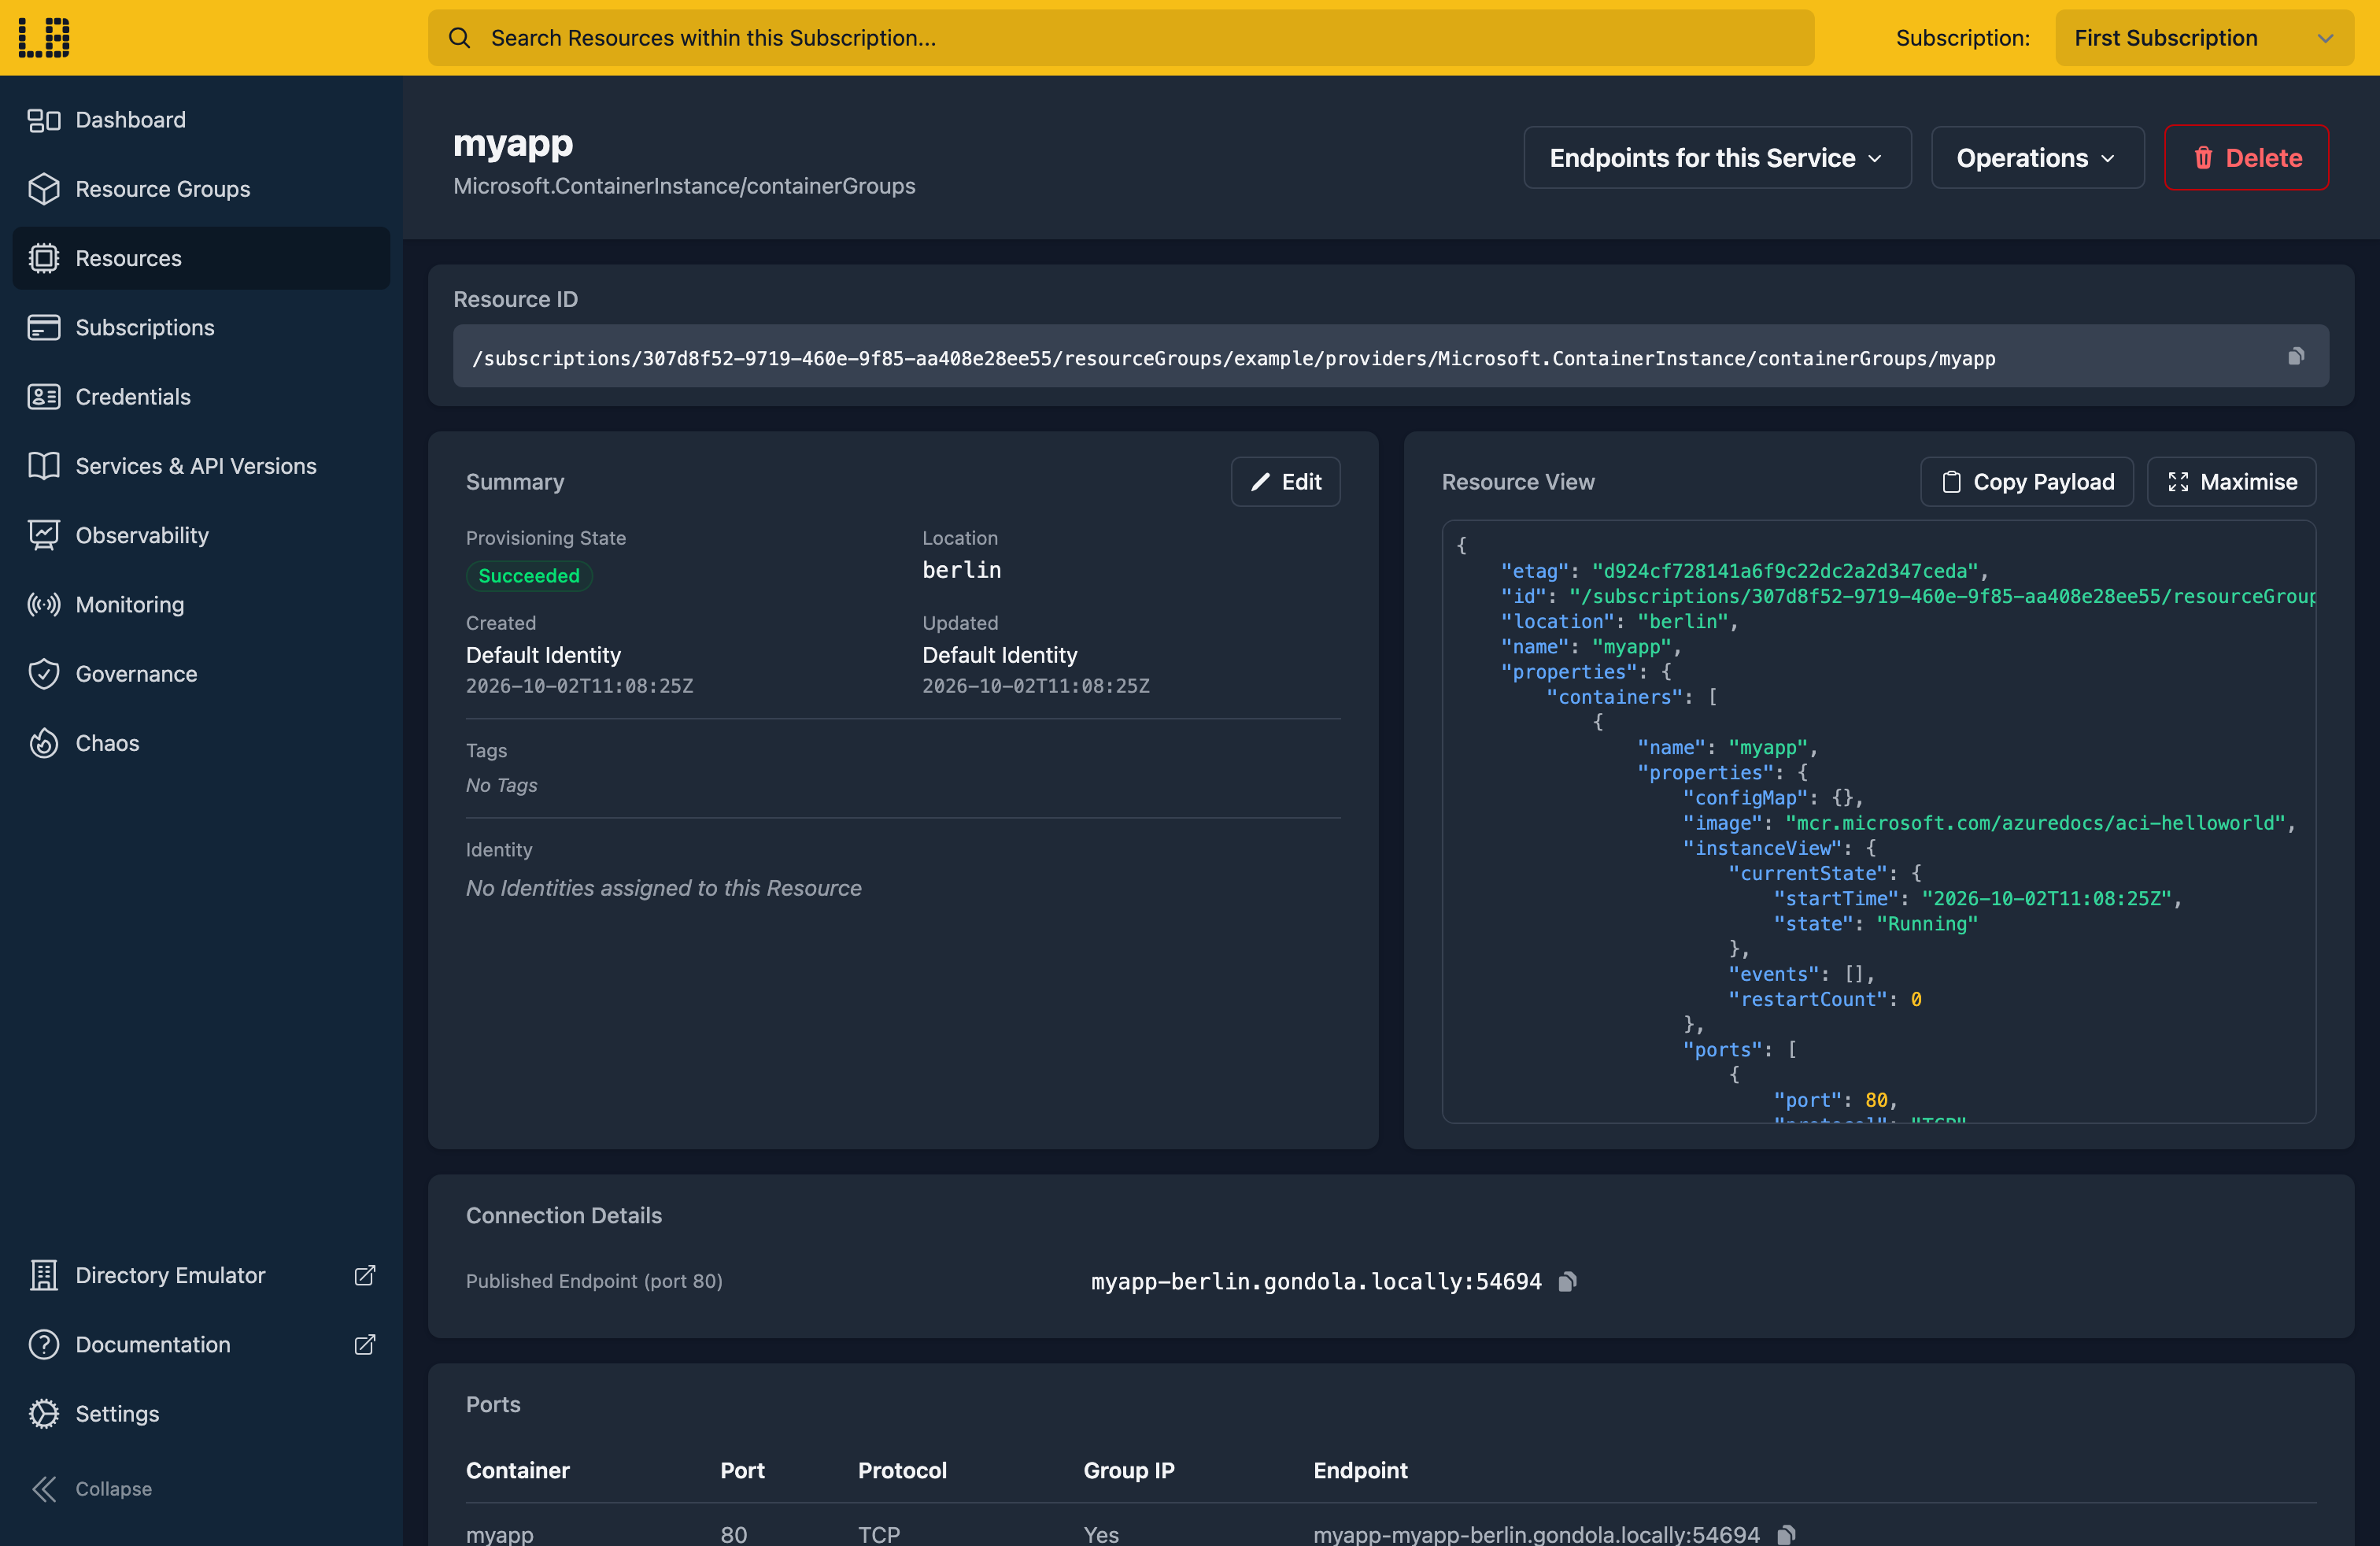Maximise the Resource View

(x=2232, y=482)
